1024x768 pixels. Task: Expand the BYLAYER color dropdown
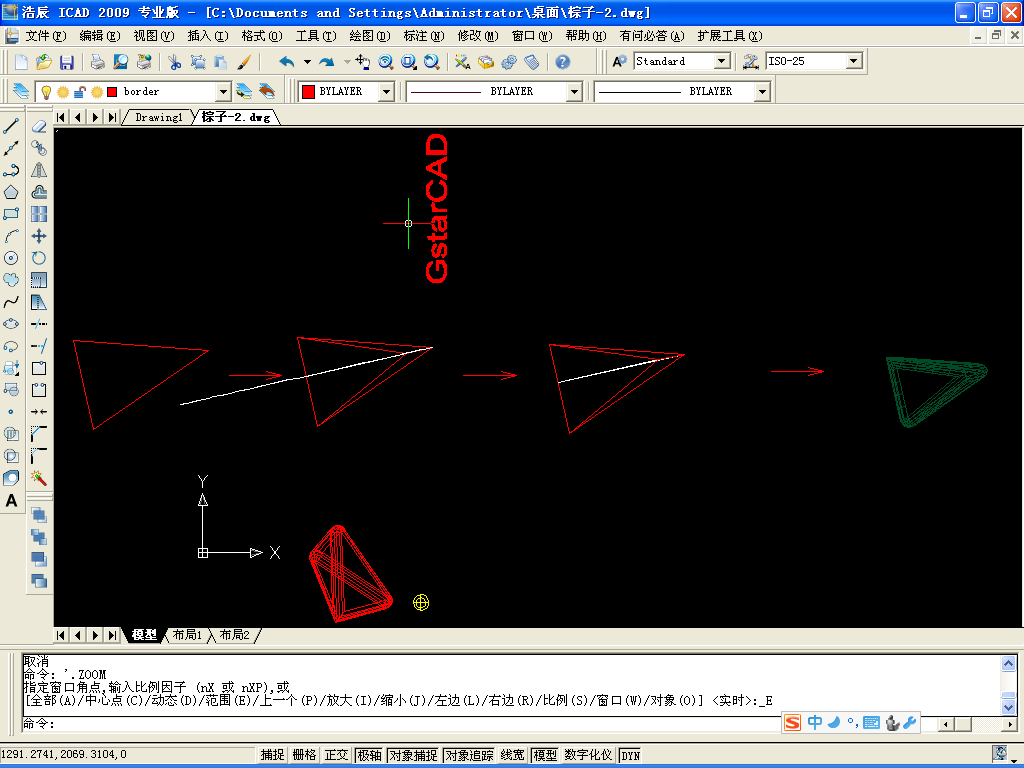pos(386,91)
